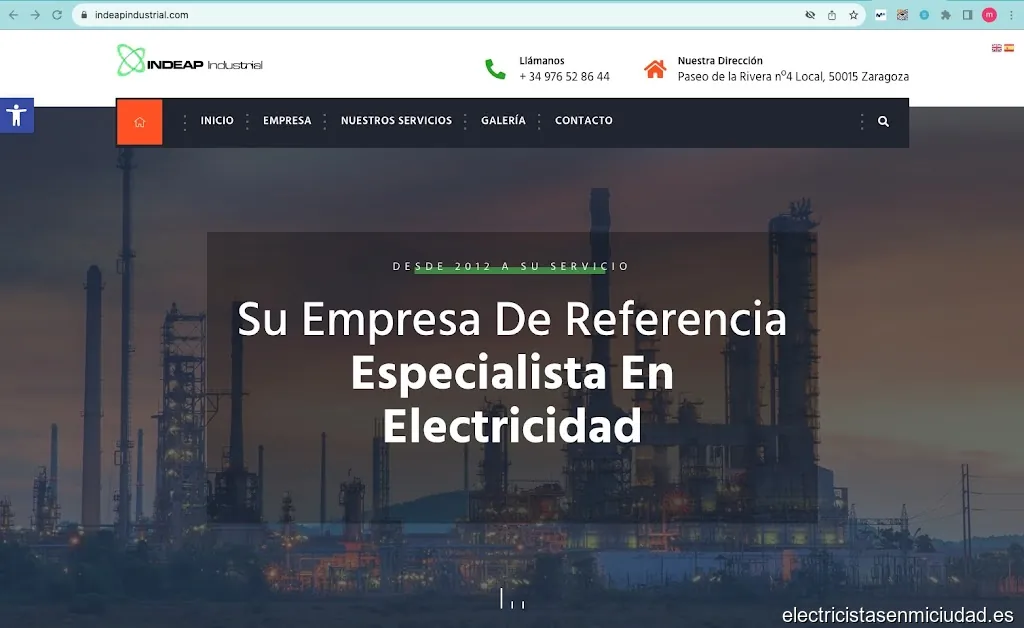Select EMPRESA in the navigation menu
The image size is (1024, 628).
click(287, 120)
